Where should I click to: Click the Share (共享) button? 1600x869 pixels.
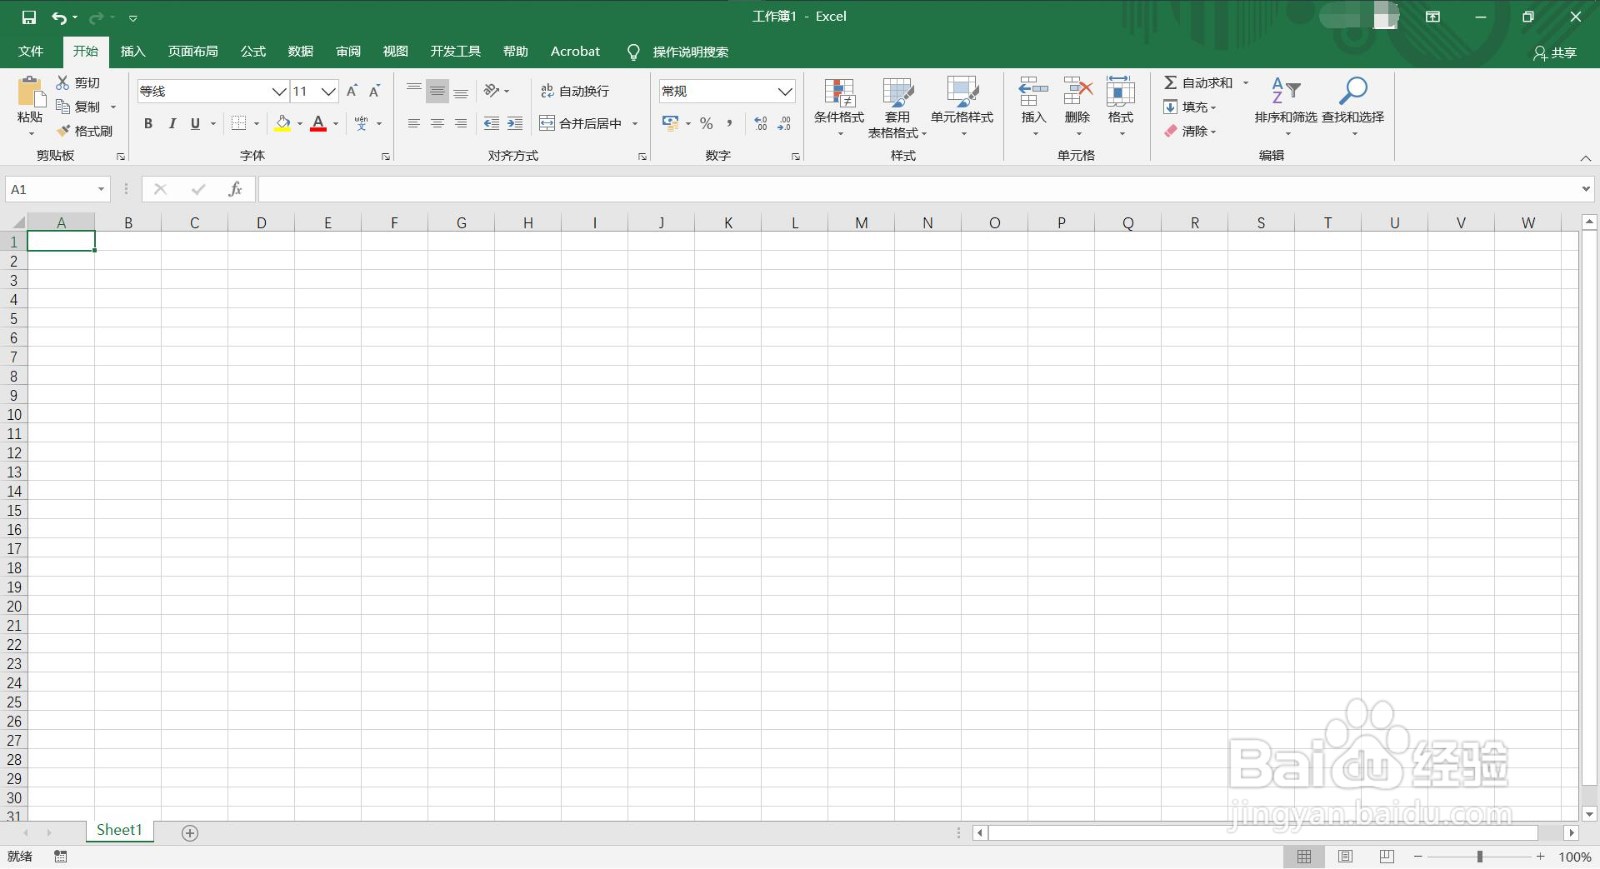coord(1555,52)
